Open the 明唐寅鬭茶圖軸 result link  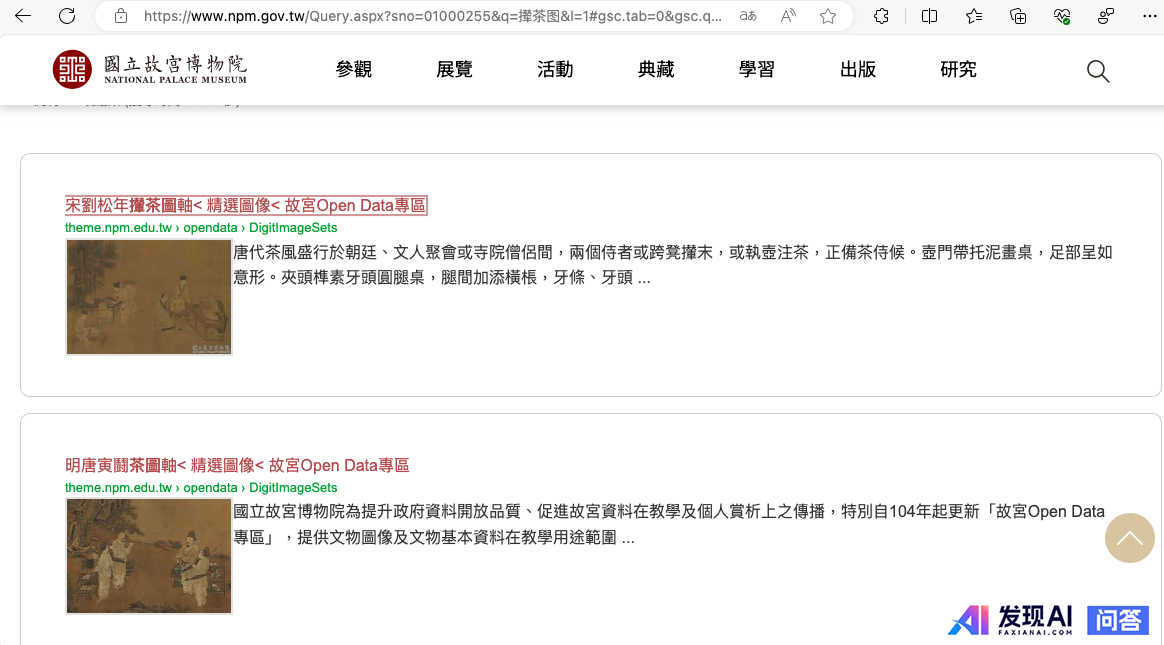point(237,465)
